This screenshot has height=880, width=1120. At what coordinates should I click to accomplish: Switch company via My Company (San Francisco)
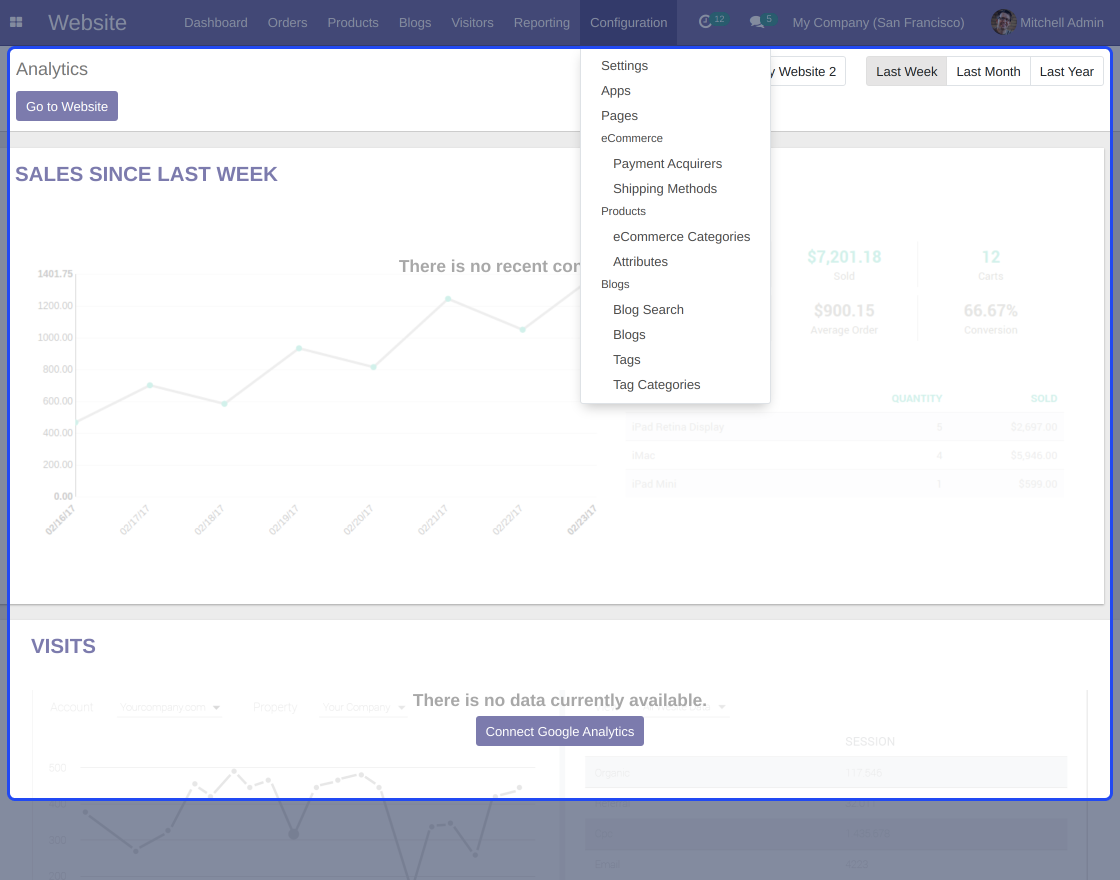[x=878, y=22]
